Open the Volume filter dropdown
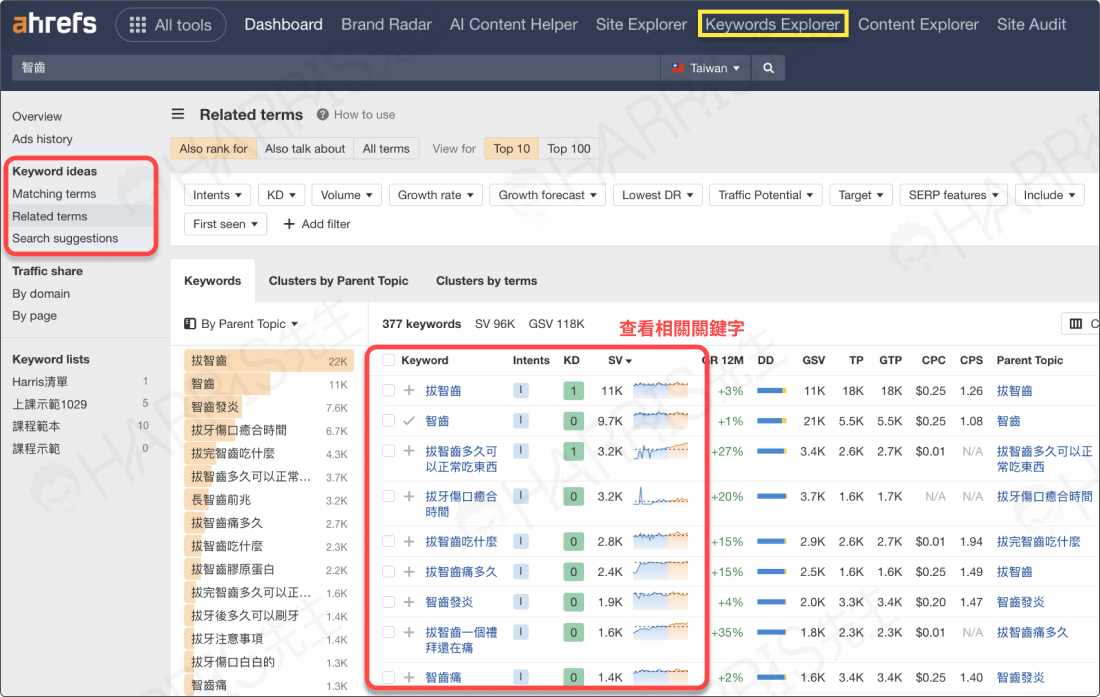Image resolution: width=1100 pixels, height=697 pixels. tap(347, 195)
